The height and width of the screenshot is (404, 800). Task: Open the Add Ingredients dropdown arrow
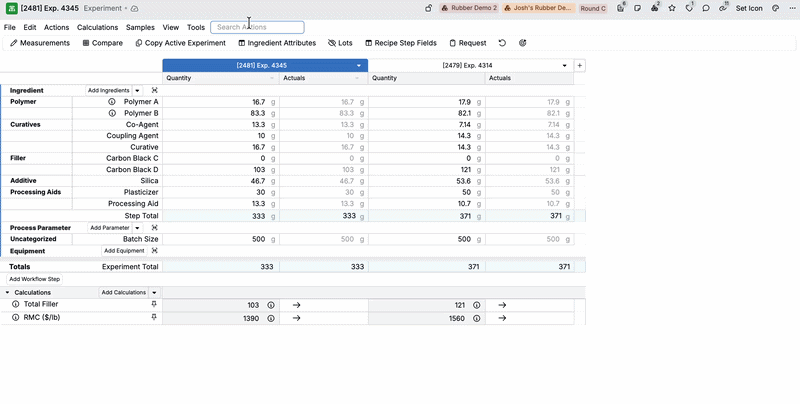coord(138,90)
